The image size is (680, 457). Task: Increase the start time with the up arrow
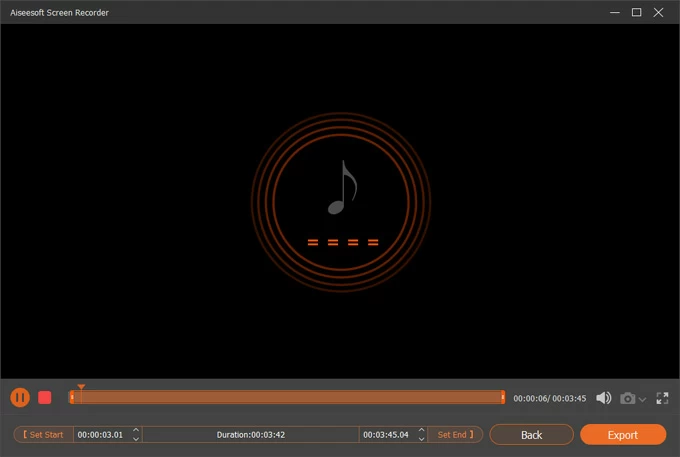point(136,430)
